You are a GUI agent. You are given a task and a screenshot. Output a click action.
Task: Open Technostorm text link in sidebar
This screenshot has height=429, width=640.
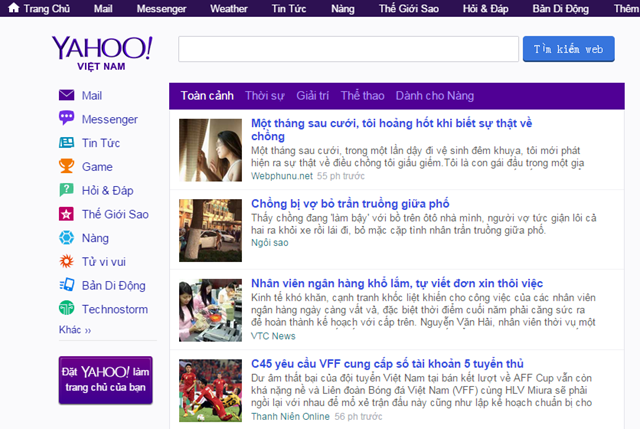pos(115,309)
